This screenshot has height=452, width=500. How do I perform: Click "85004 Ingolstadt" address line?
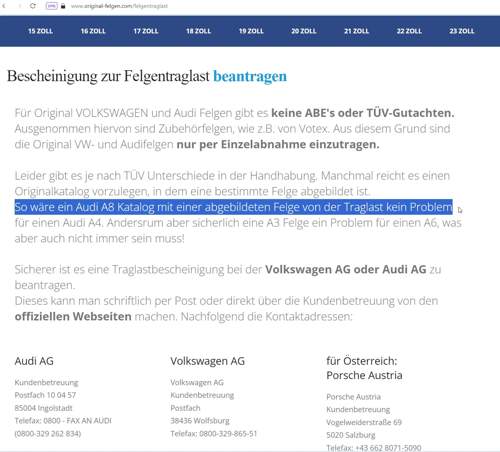[x=43, y=408]
